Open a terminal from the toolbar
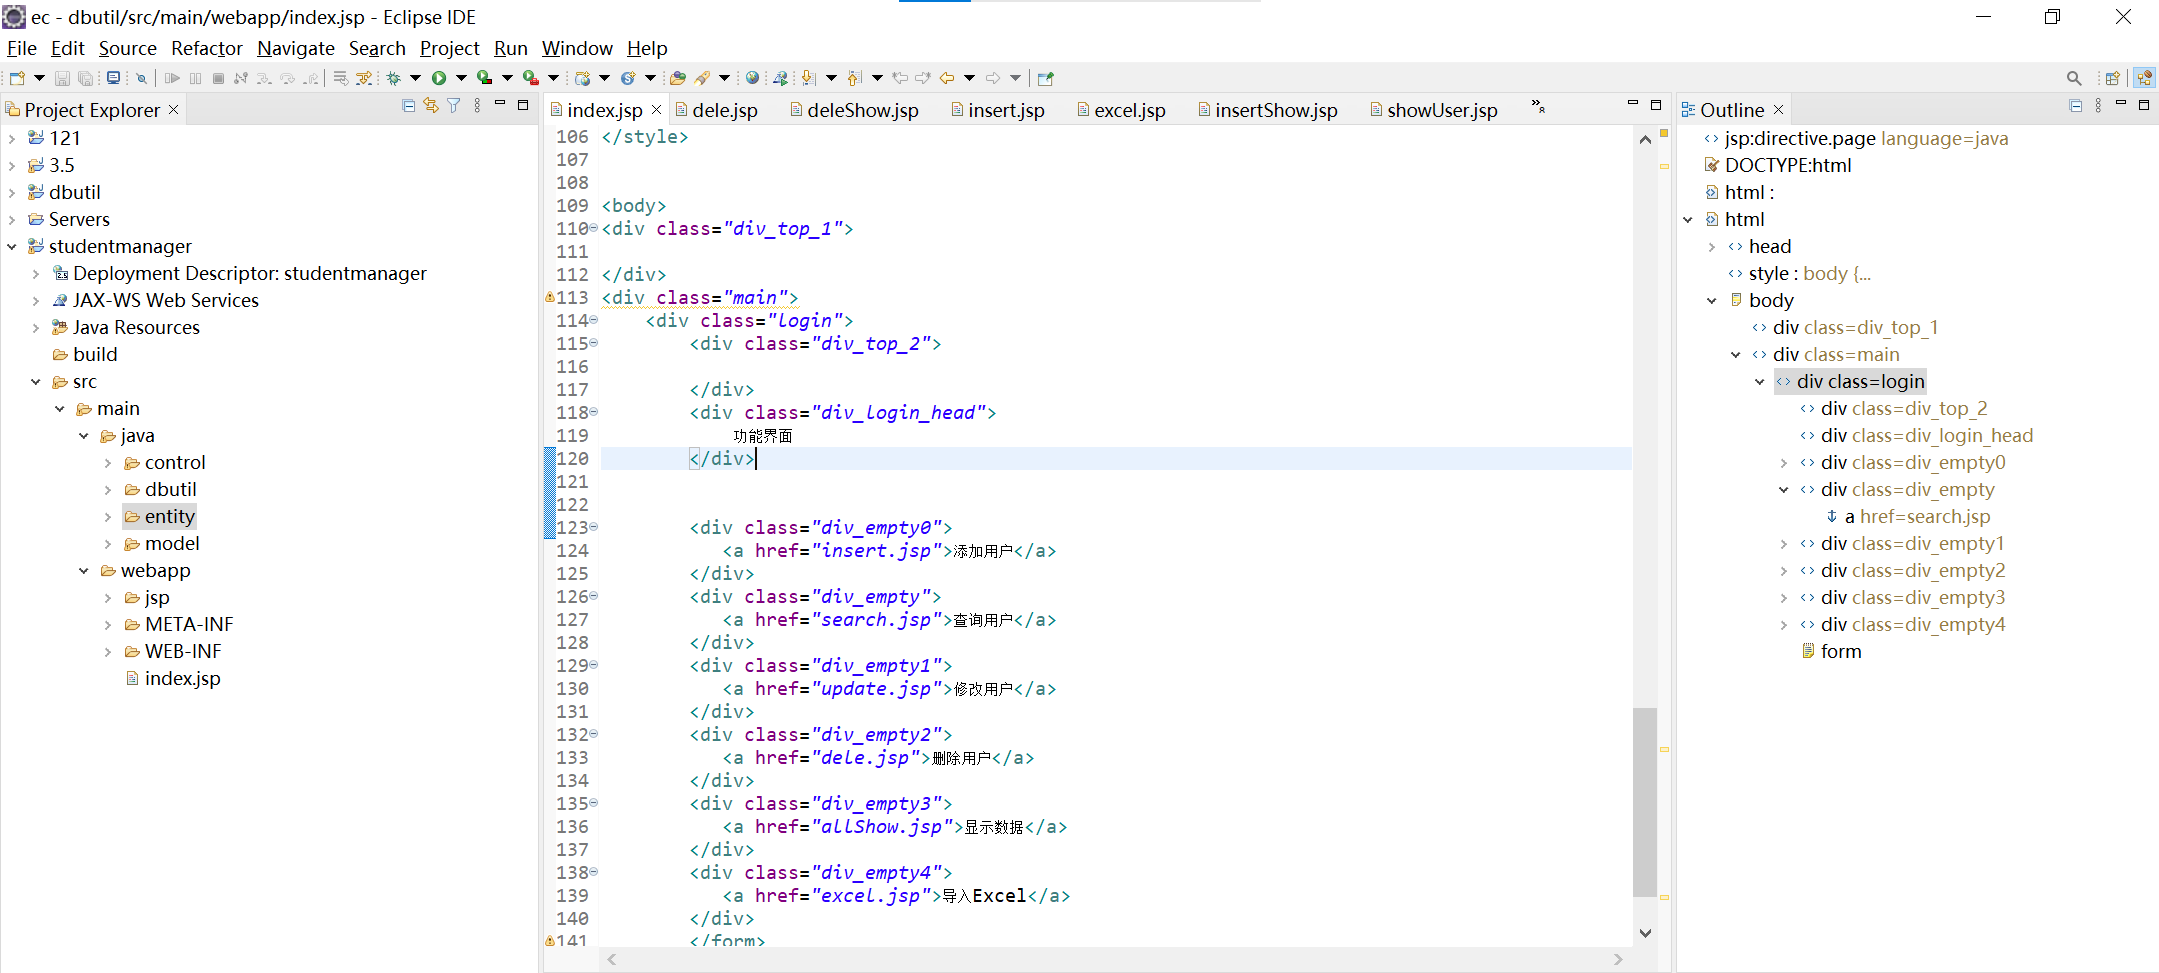The image size is (2159, 973). (x=114, y=78)
